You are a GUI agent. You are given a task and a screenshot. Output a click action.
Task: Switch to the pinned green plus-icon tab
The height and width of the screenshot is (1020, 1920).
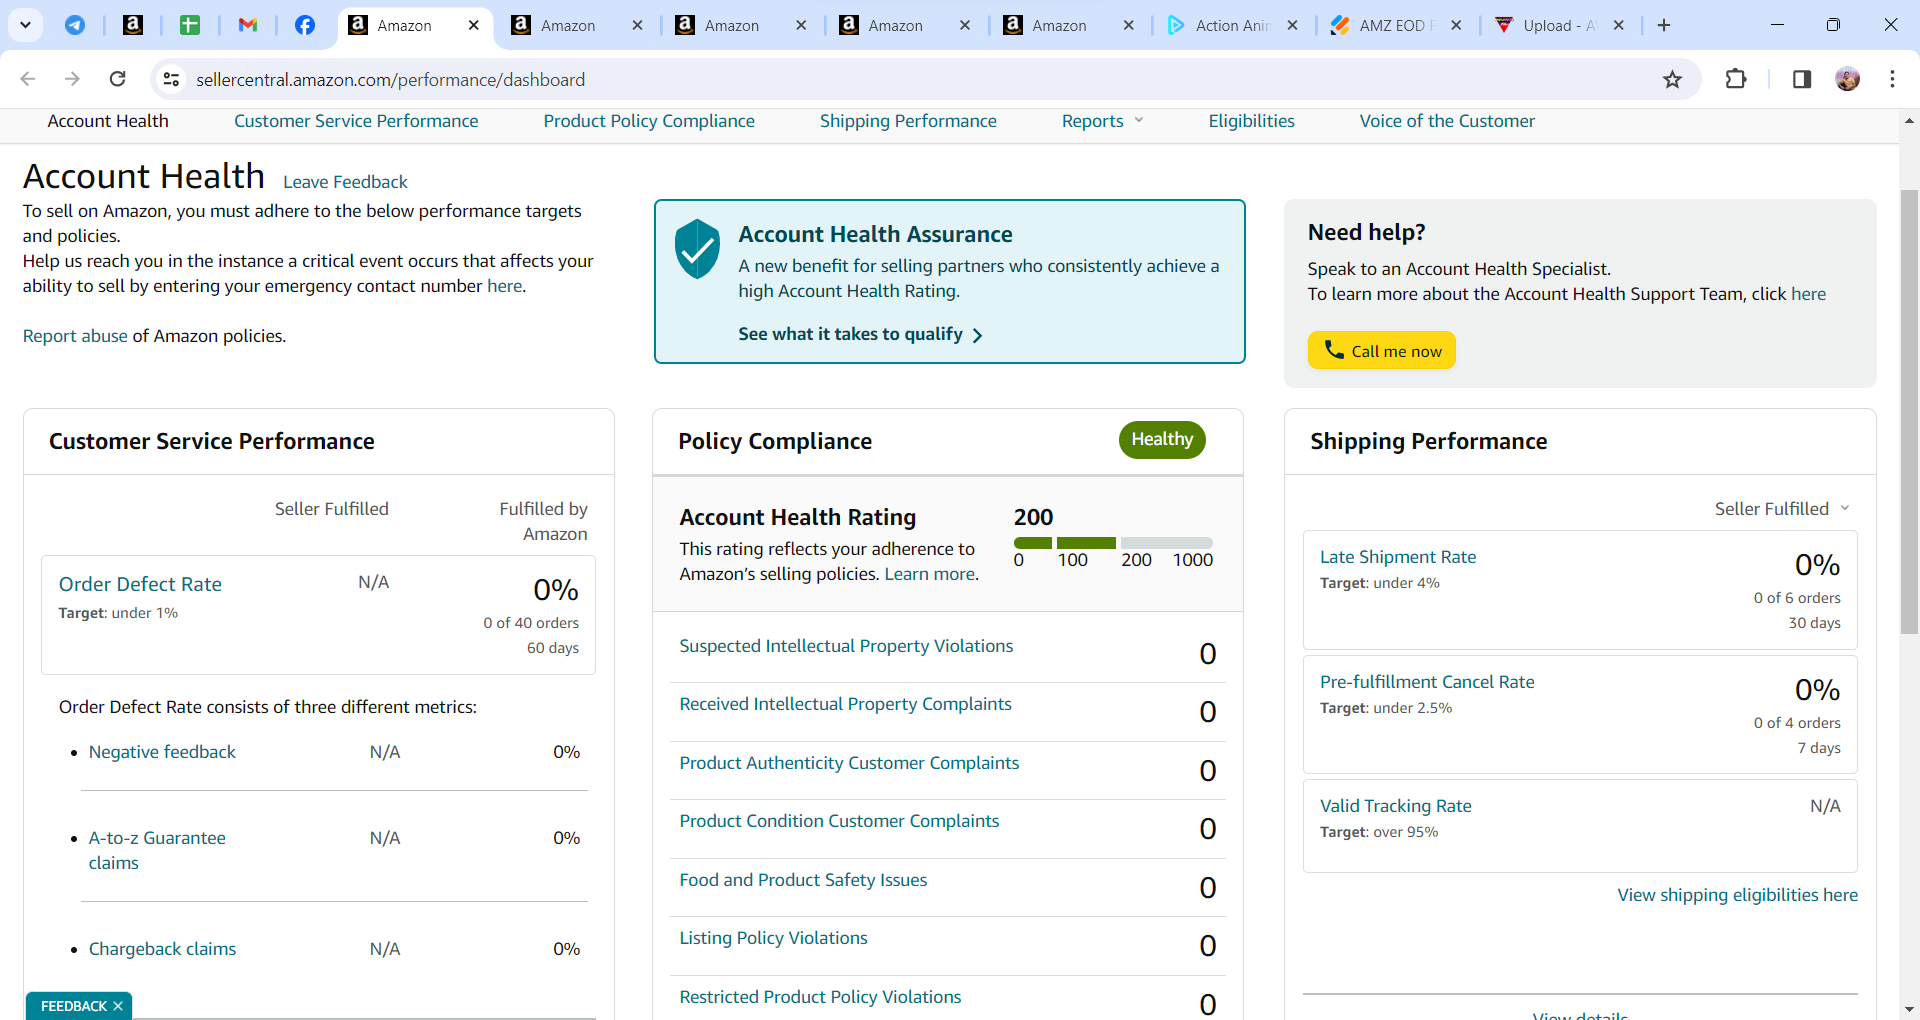[190, 25]
